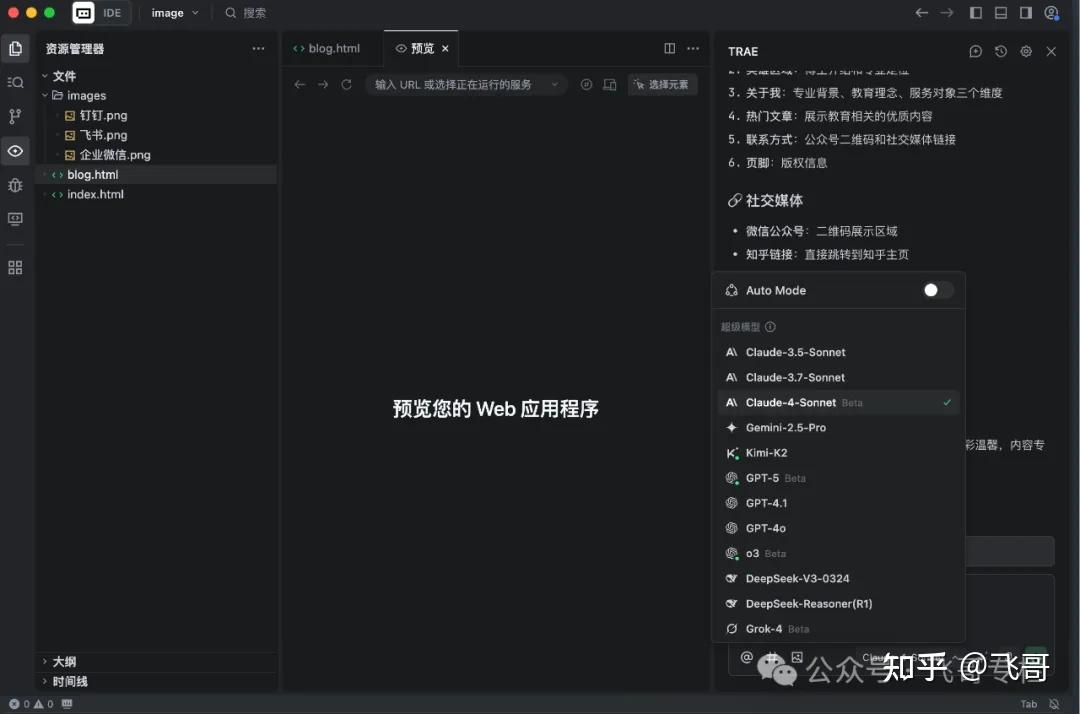Toggle left sidebar layout icon
Image resolution: width=1080 pixels, height=714 pixels.
[976, 13]
